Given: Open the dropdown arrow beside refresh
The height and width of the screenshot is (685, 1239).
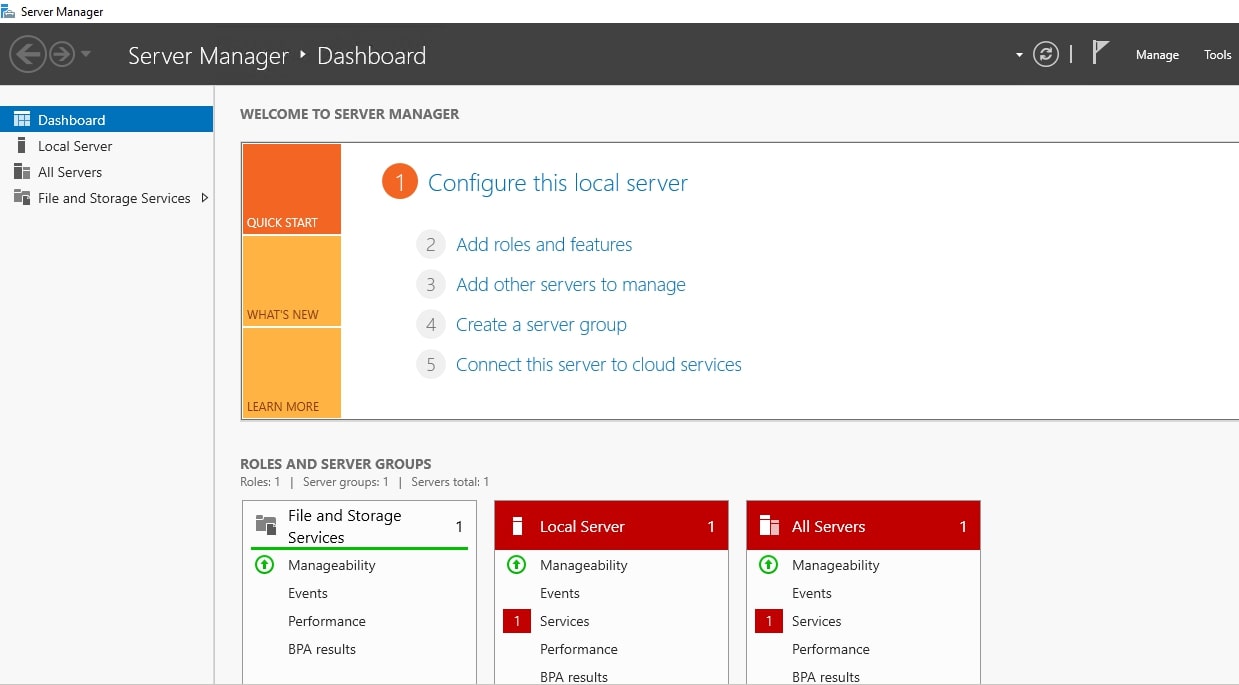Looking at the screenshot, I should (x=1019, y=55).
